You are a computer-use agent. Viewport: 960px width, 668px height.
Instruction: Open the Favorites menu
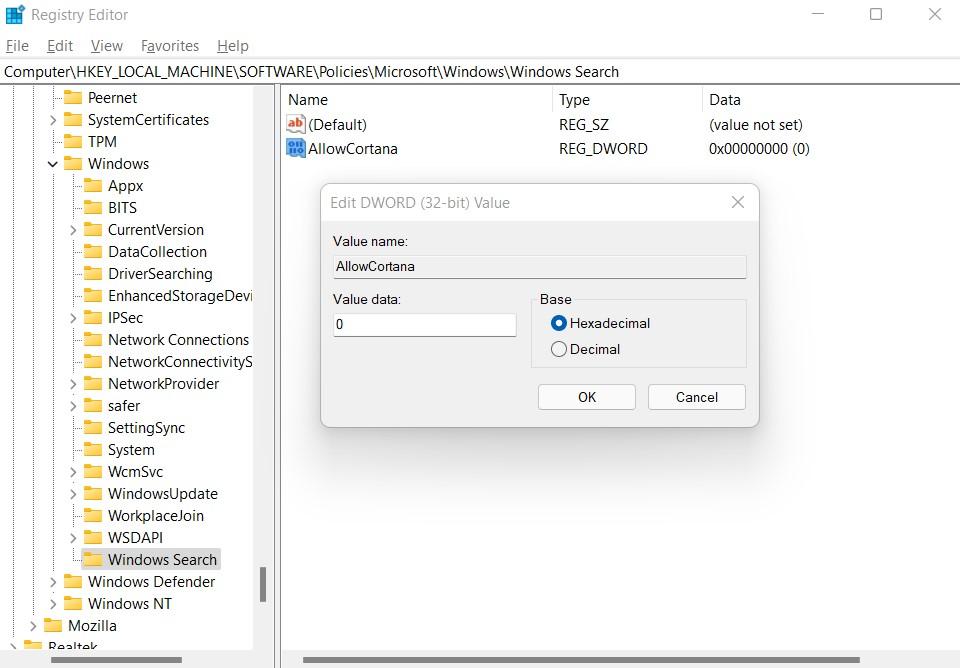tap(170, 46)
